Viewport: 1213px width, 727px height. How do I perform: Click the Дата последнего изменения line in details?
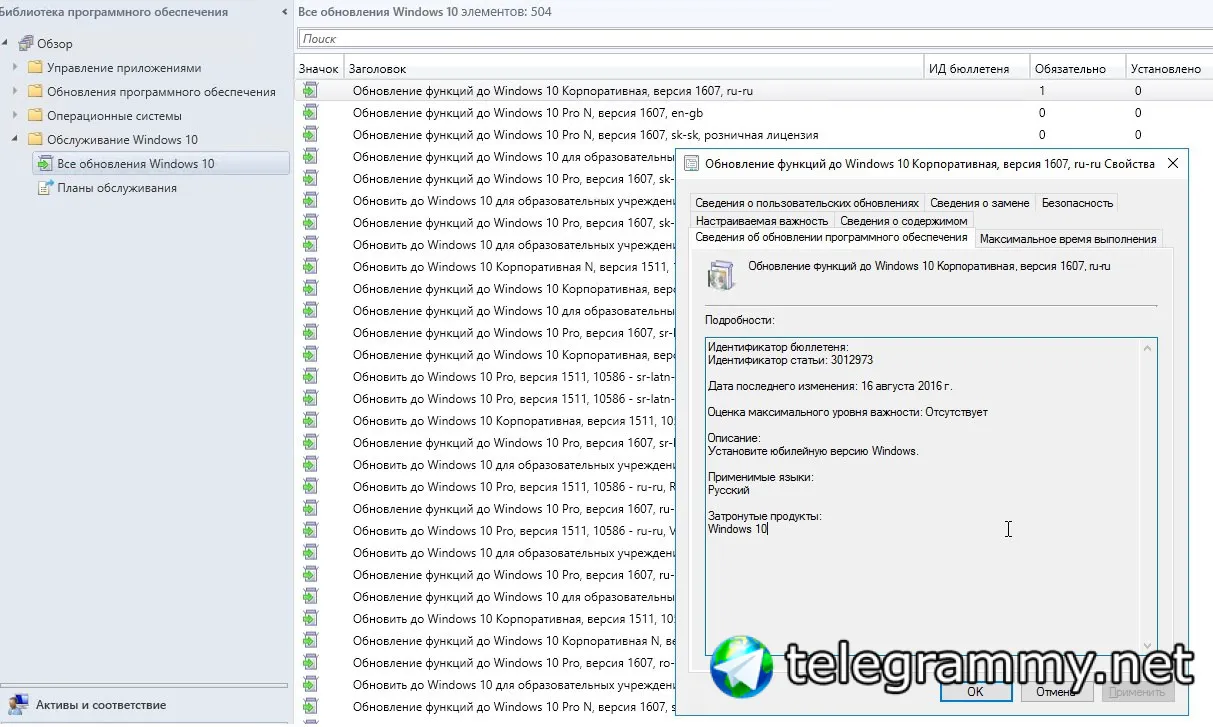pyautogui.click(x=830, y=386)
